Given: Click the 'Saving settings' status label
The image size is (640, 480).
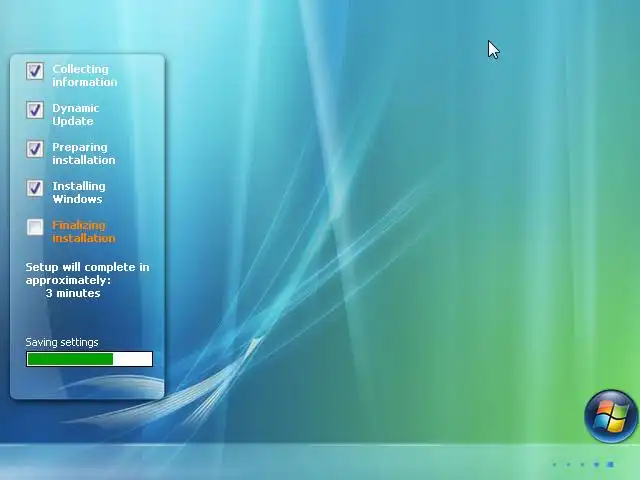Looking at the screenshot, I should coord(62,342).
